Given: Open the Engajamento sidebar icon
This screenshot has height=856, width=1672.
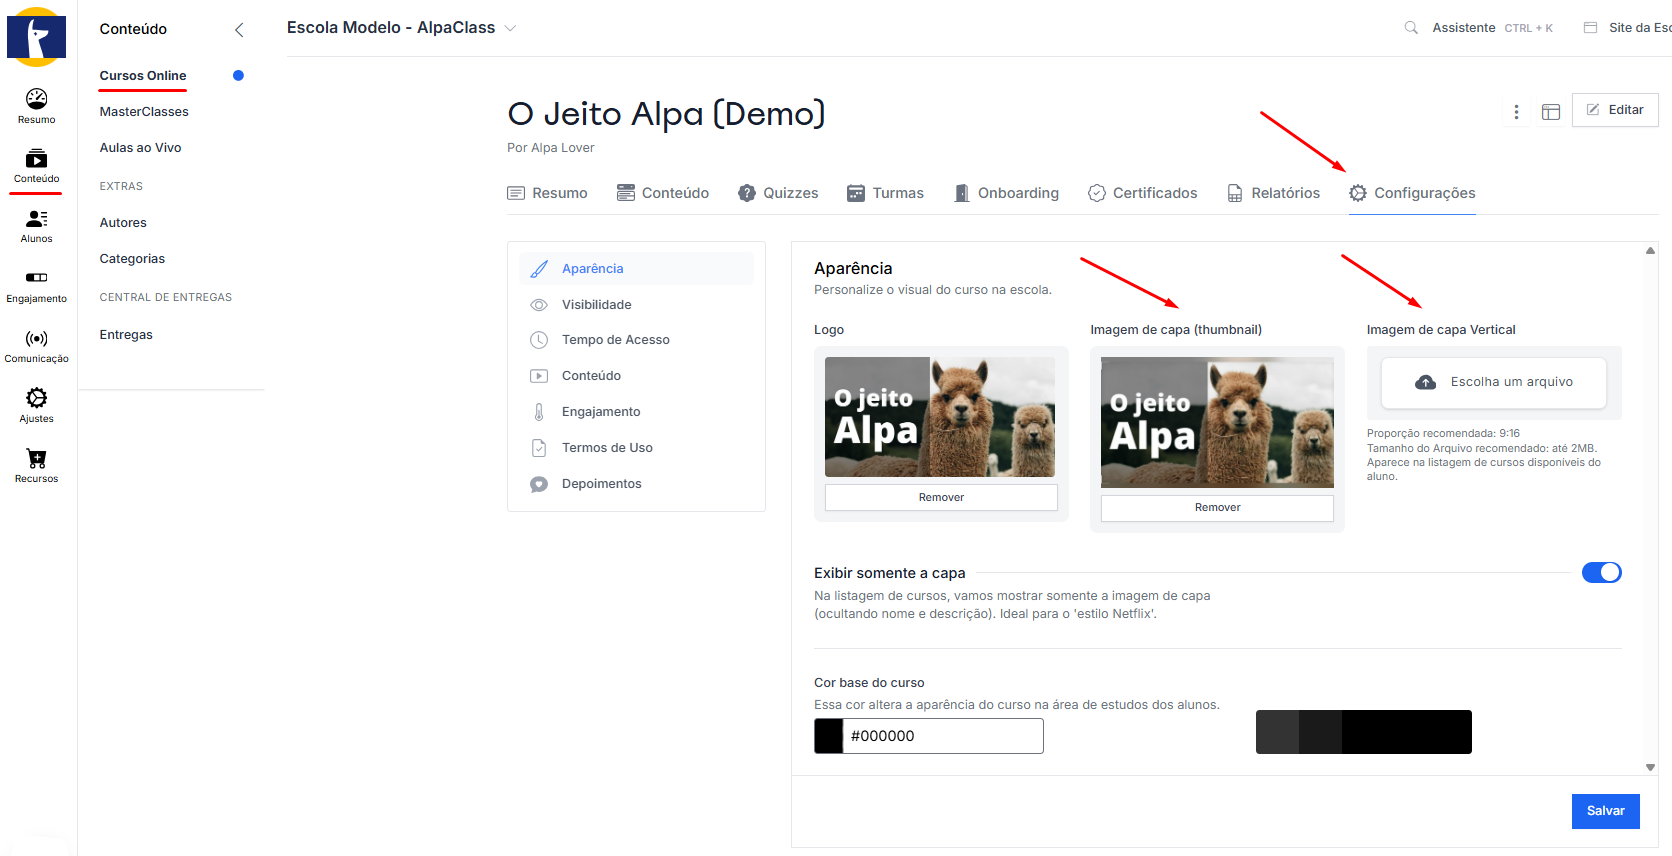Looking at the screenshot, I should (36, 278).
